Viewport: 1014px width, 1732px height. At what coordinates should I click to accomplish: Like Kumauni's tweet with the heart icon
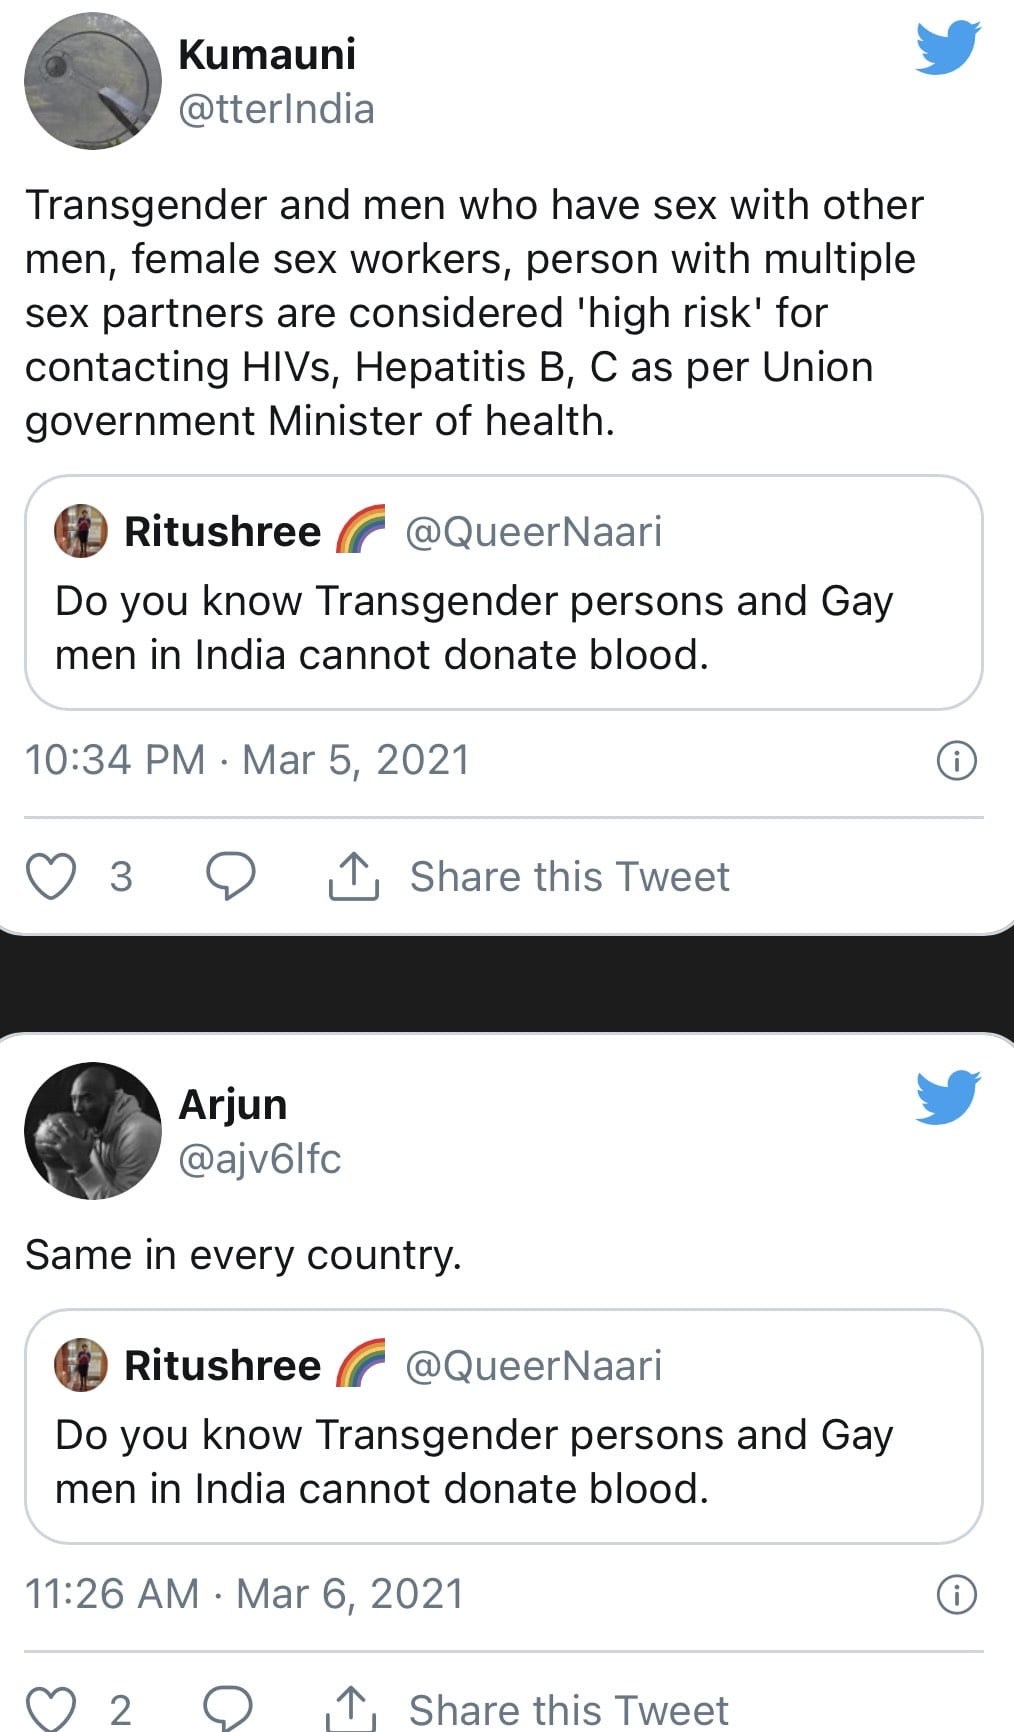pyautogui.click(x=50, y=877)
